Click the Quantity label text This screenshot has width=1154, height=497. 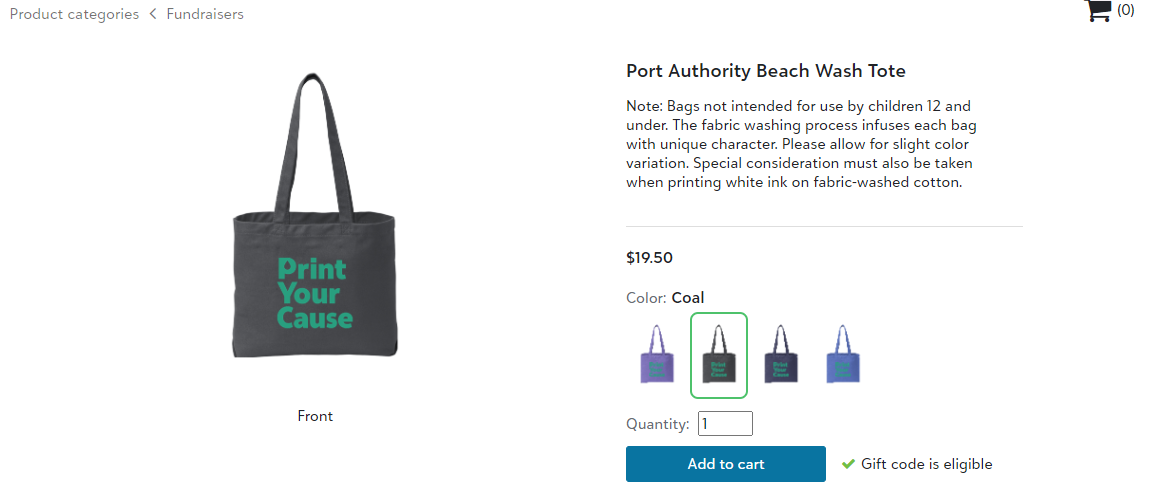657,424
